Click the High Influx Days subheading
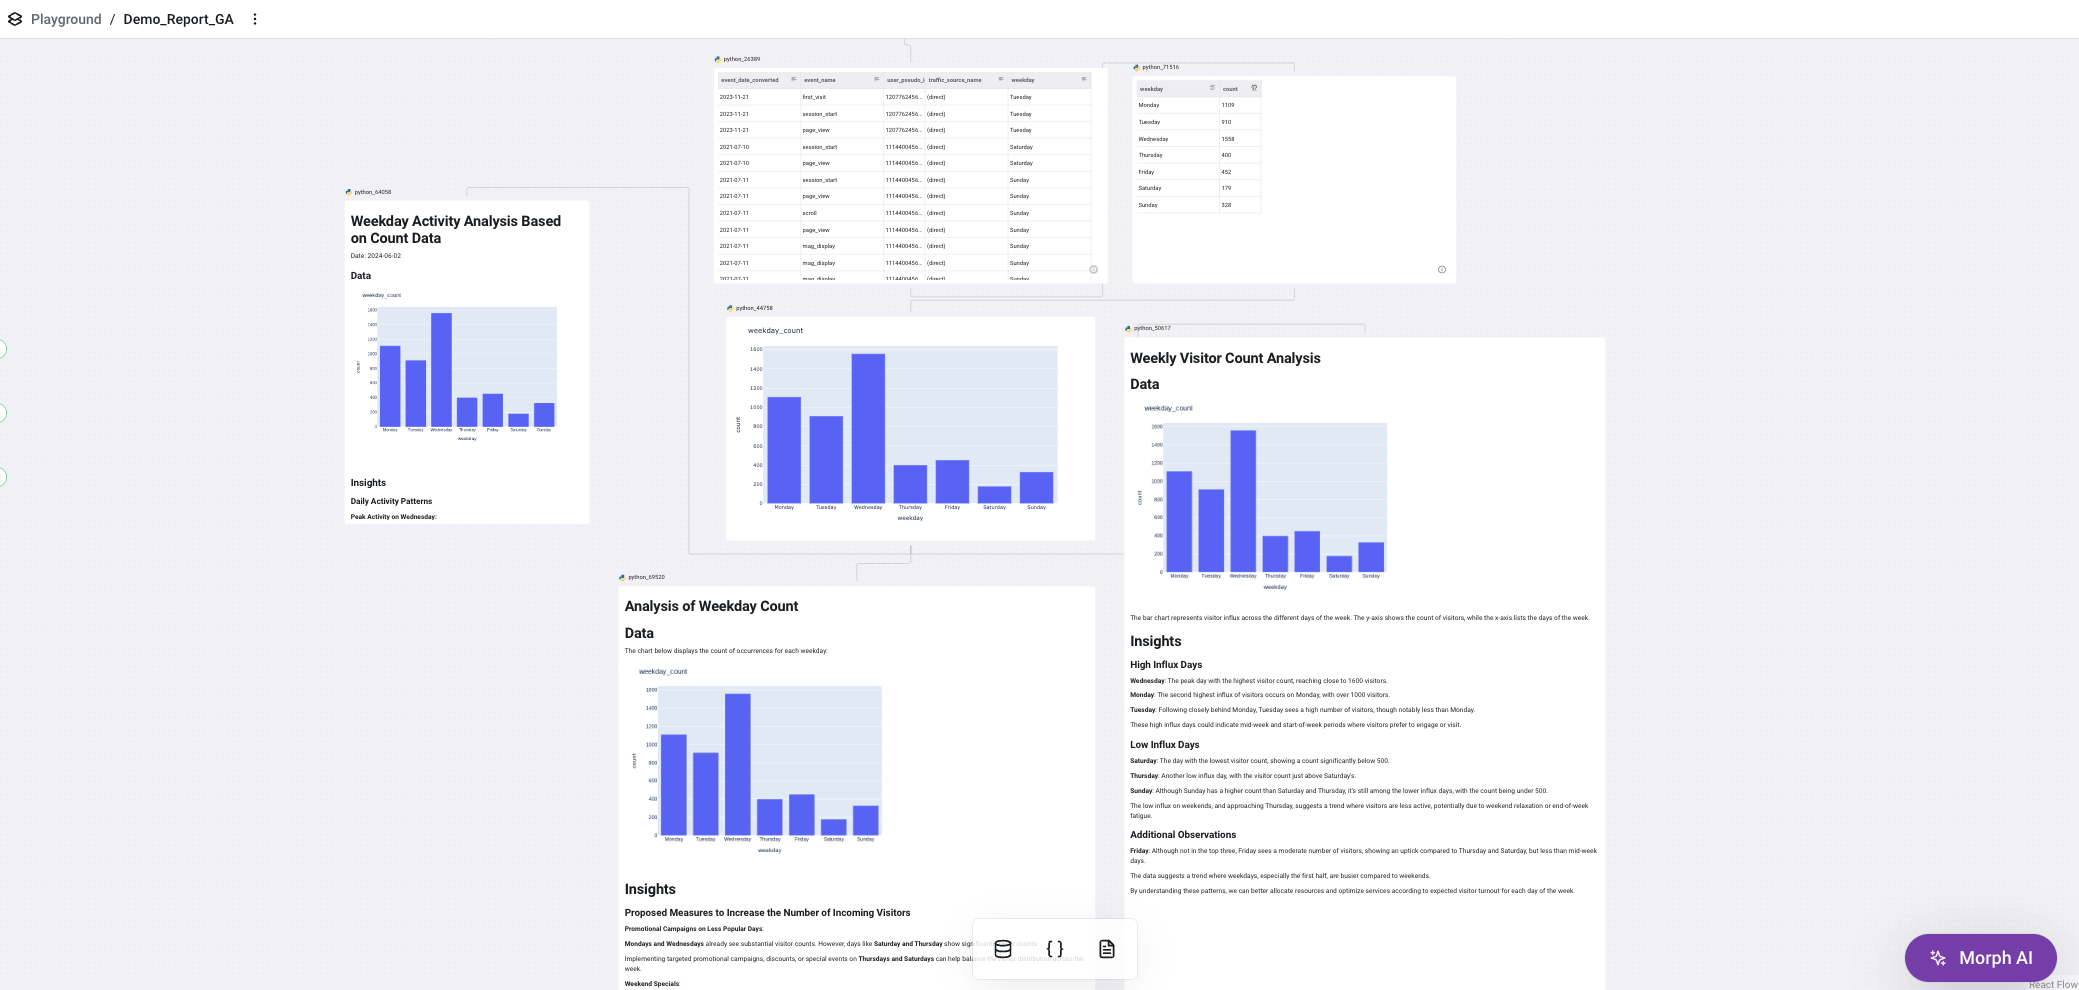 tap(1166, 664)
